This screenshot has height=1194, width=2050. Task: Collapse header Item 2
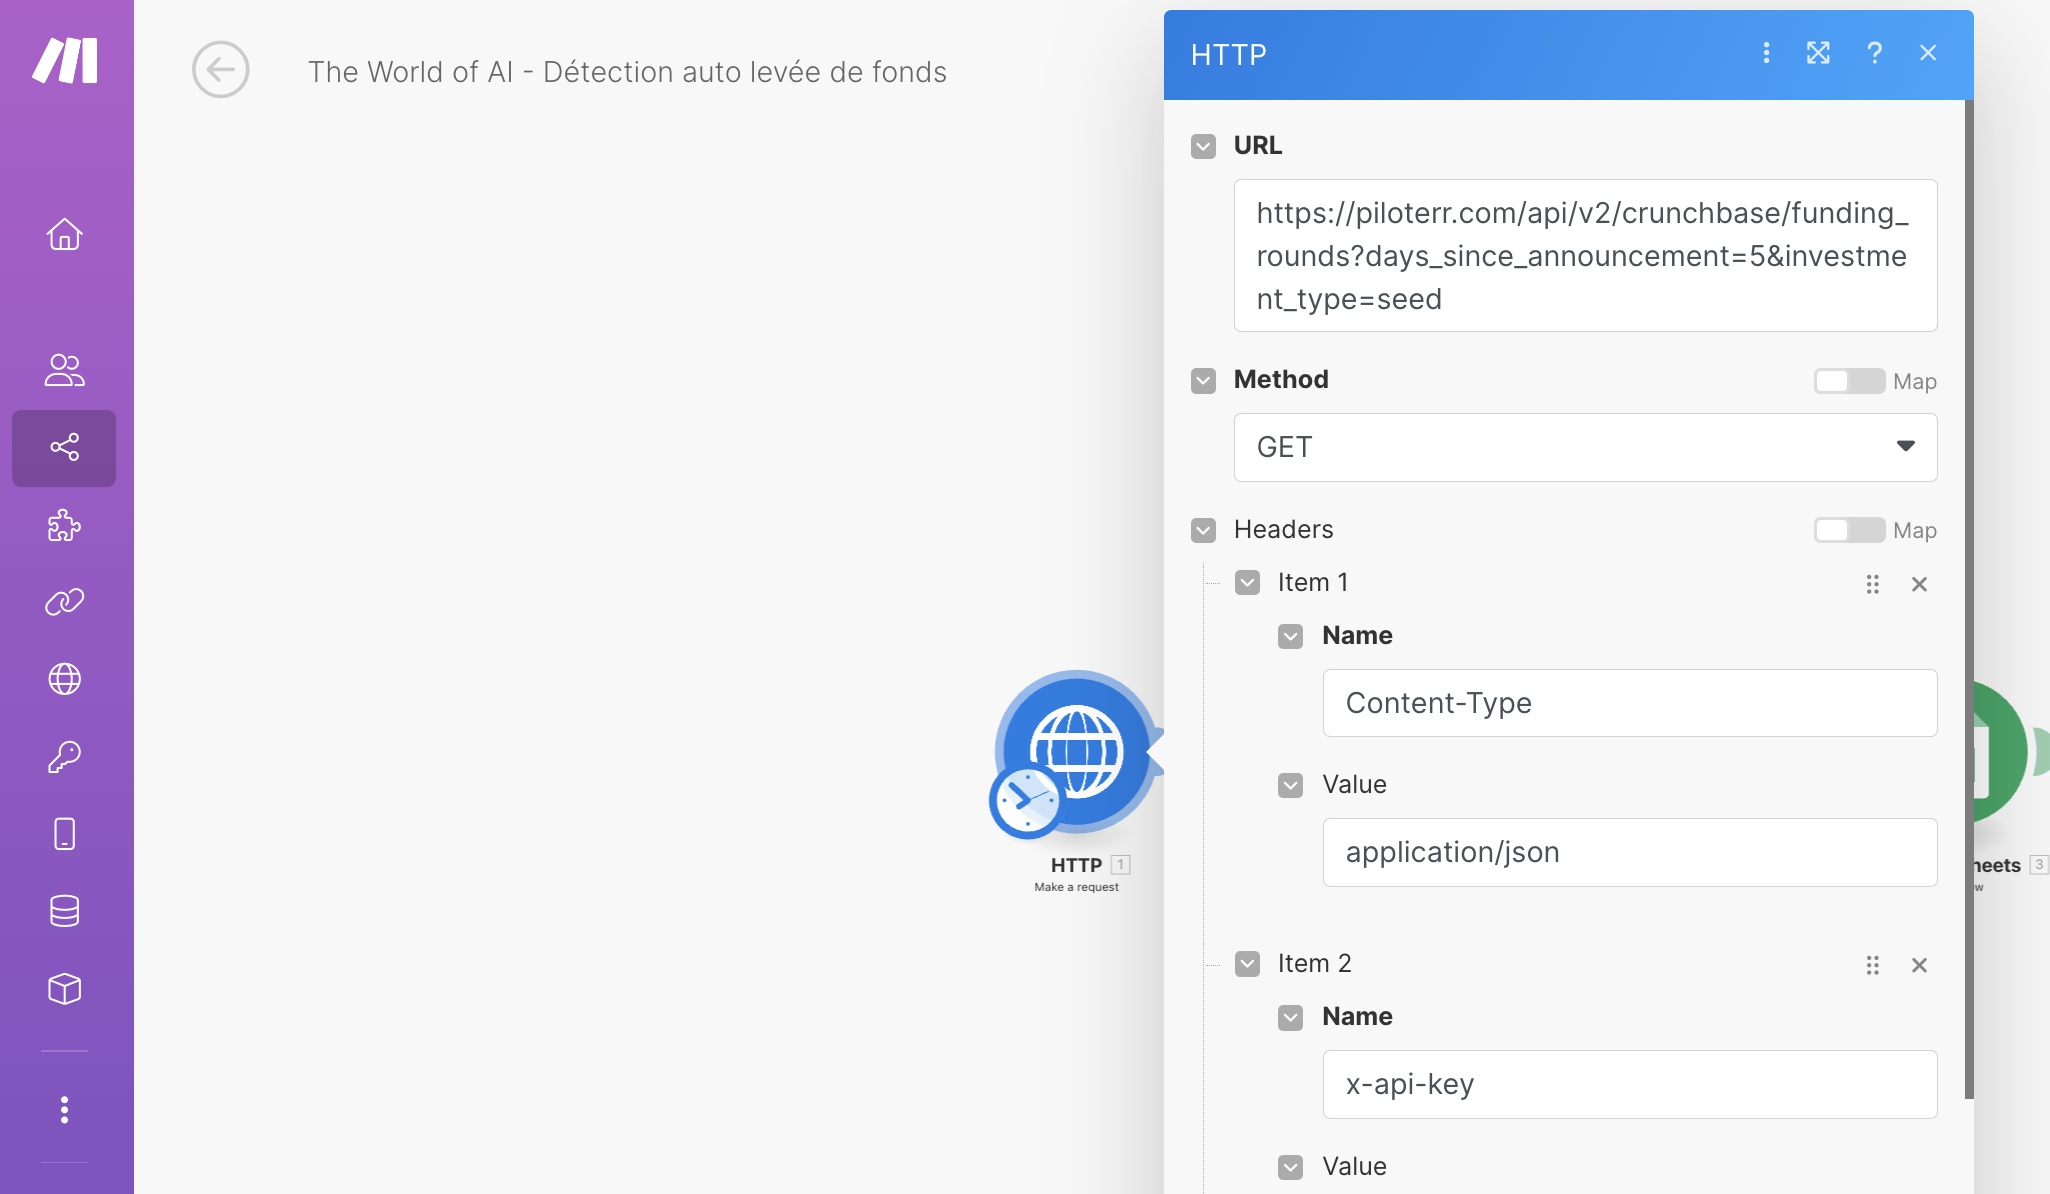pyautogui.click(x=1247, y=964)
